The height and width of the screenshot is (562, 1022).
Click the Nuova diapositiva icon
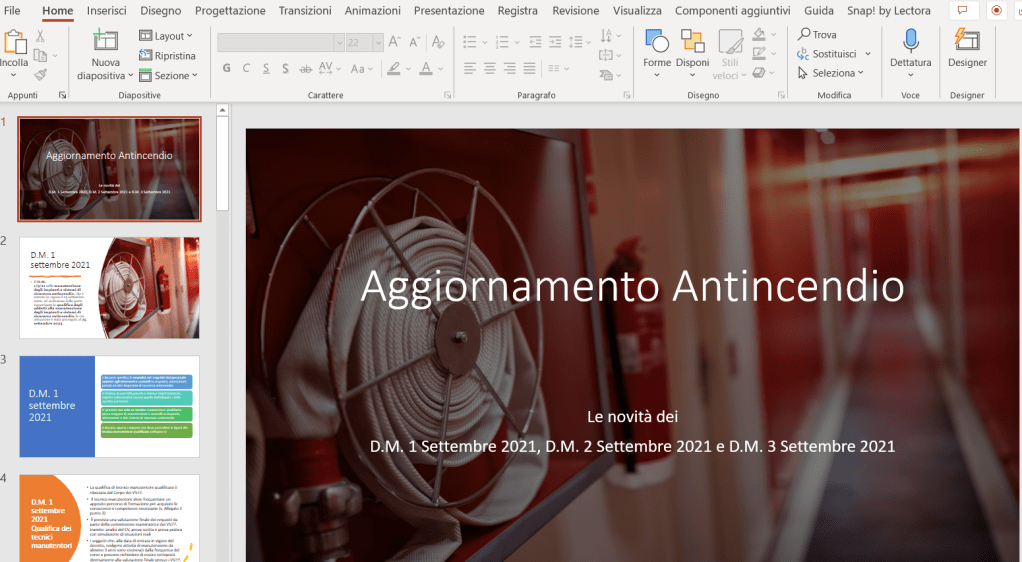[104, 42]
